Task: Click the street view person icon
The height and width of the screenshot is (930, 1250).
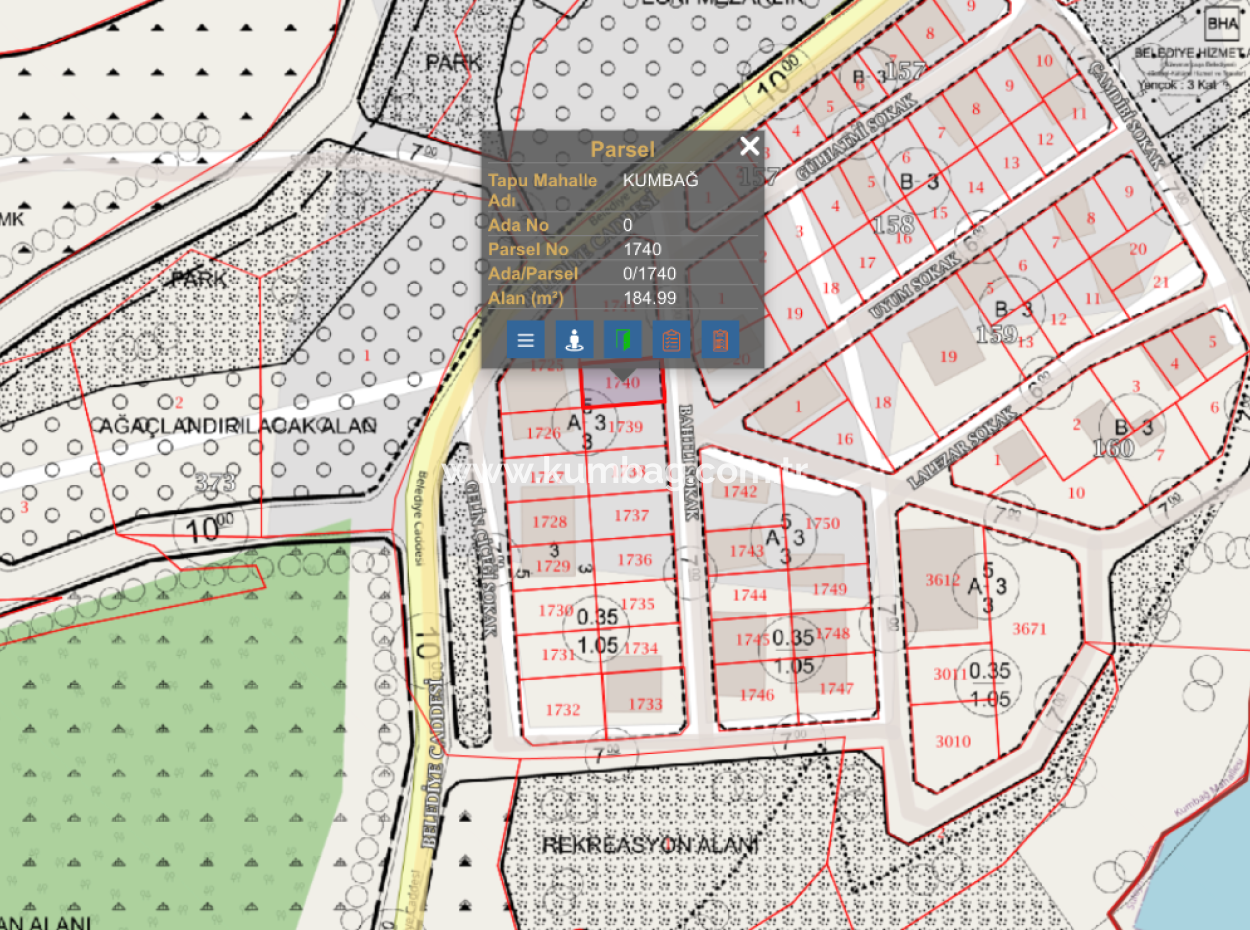Action: (574, 339)
